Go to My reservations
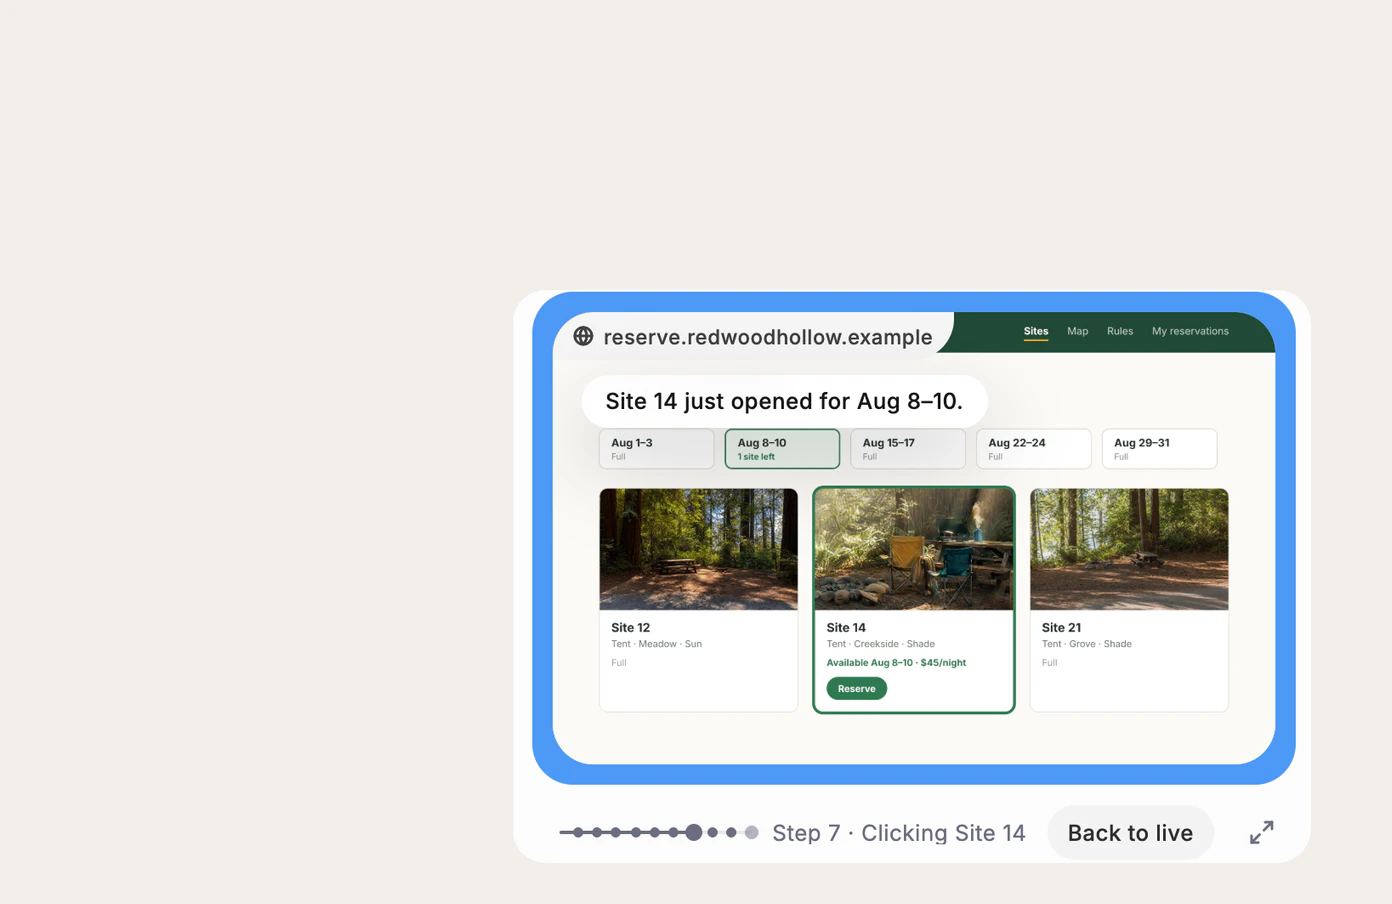Viewport: 1392px width, 904px height. [1190, 331]
